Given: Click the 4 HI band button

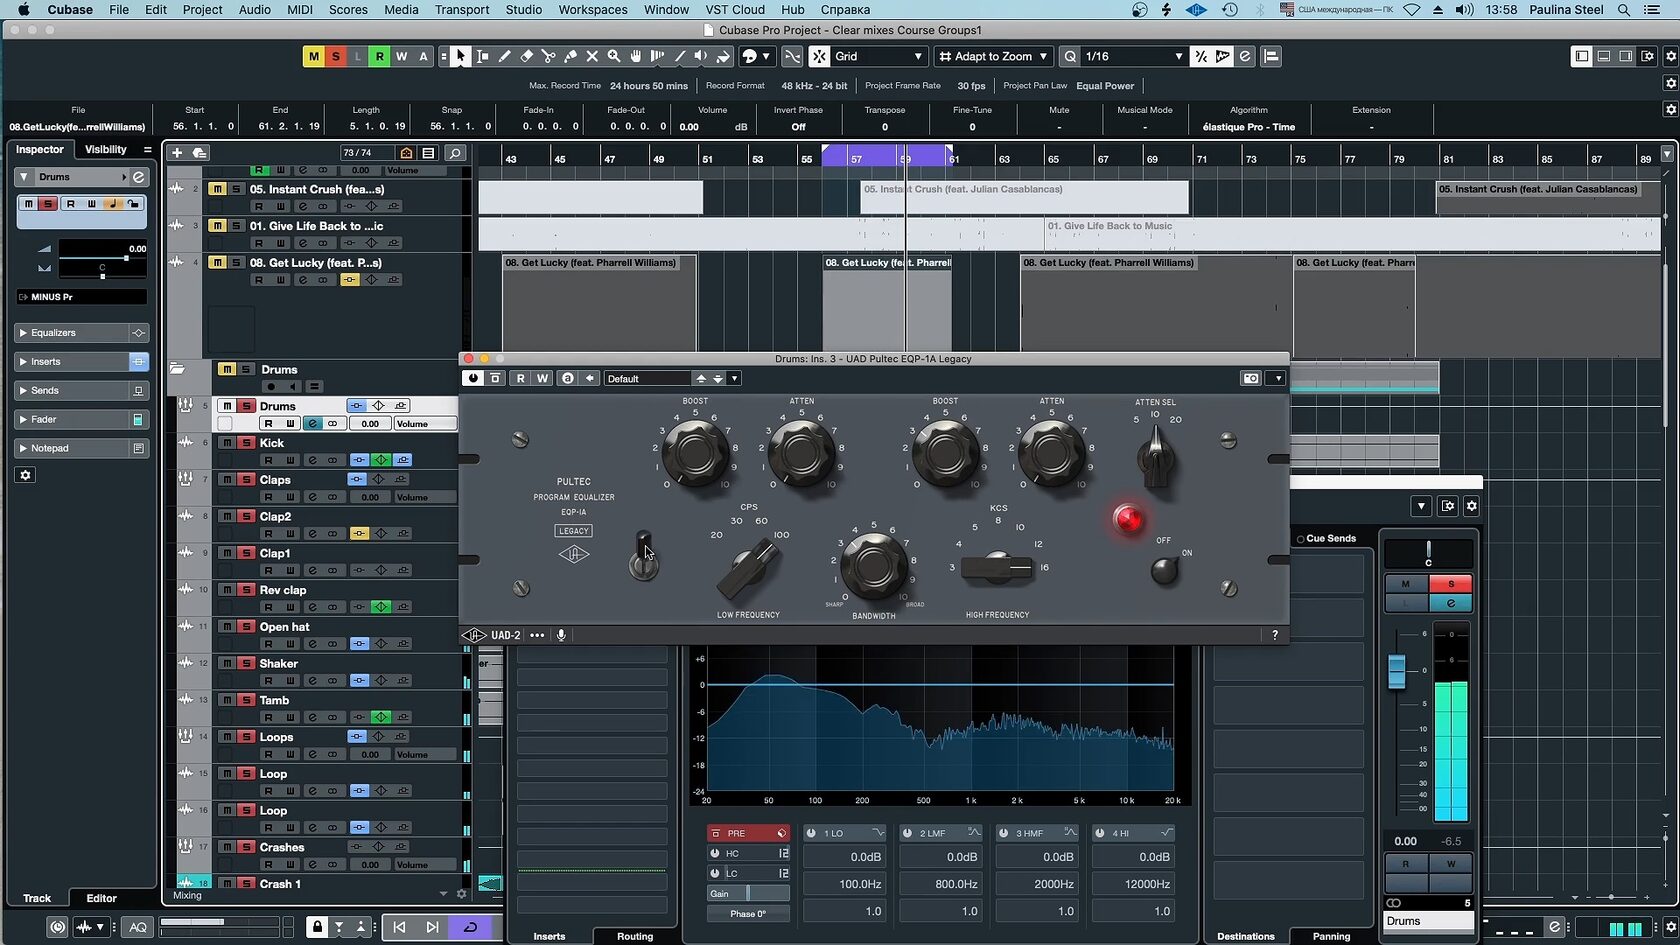Looking at the screenshot, I should point(1132,833).
